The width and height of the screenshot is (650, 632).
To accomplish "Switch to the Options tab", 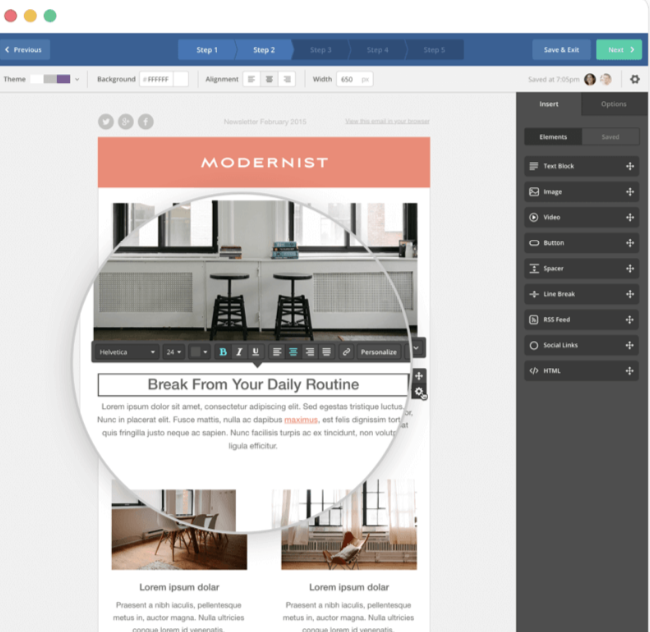I will (613, 104).
